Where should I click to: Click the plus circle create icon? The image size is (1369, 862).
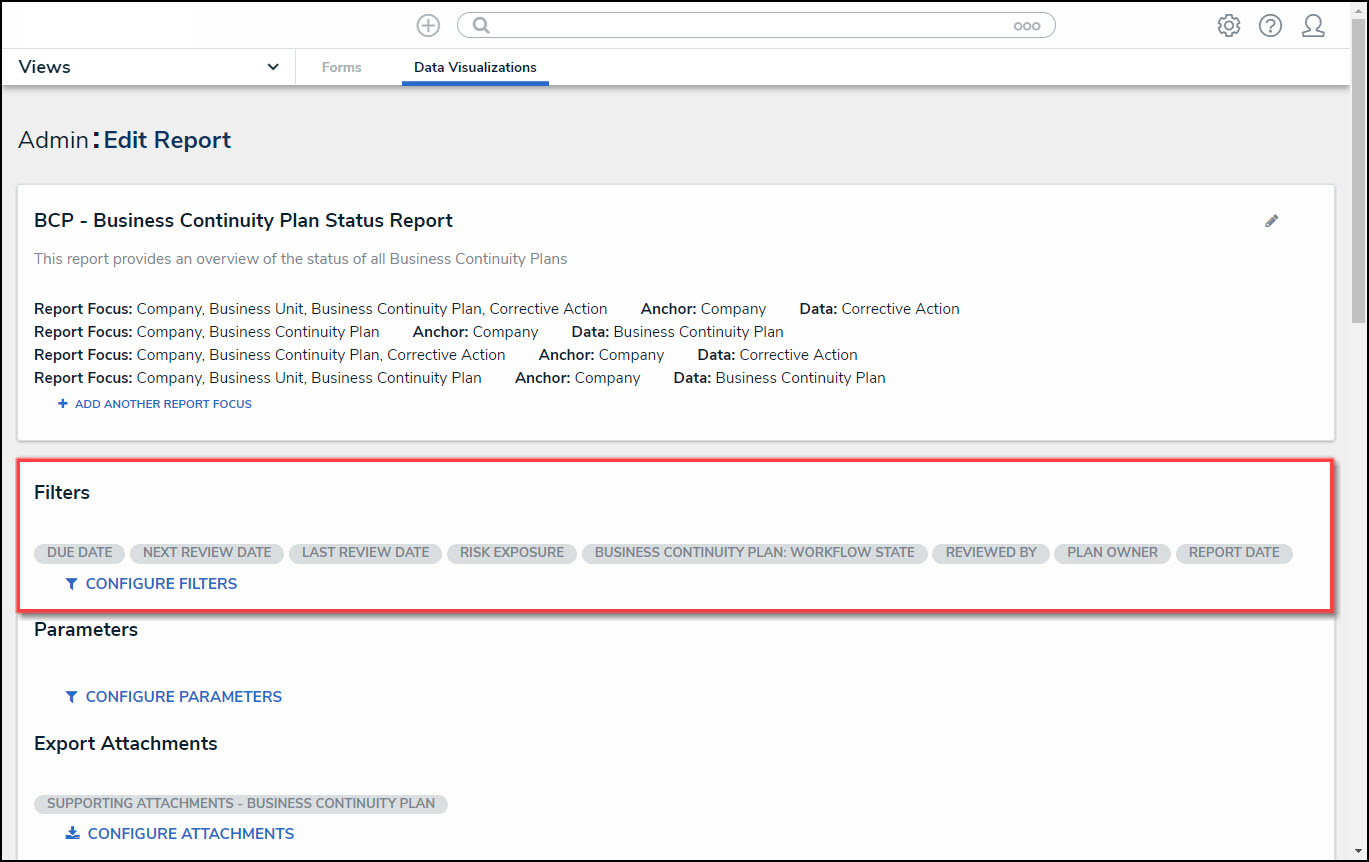click(x=428, y=26)
